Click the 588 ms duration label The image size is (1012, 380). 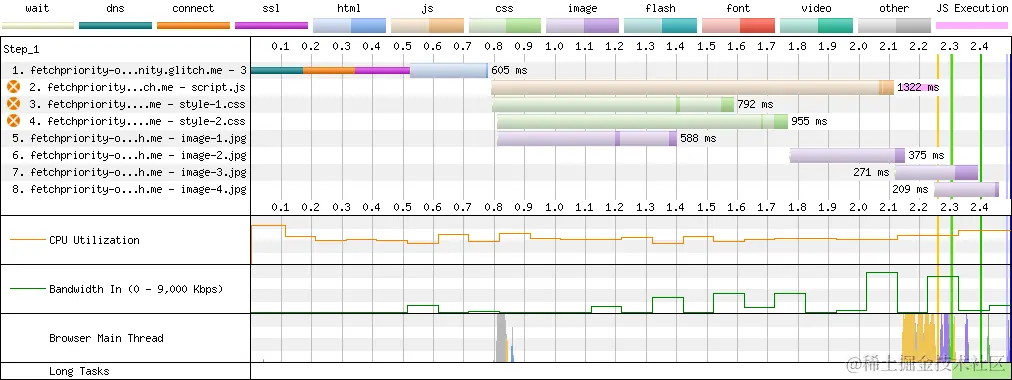698,138
